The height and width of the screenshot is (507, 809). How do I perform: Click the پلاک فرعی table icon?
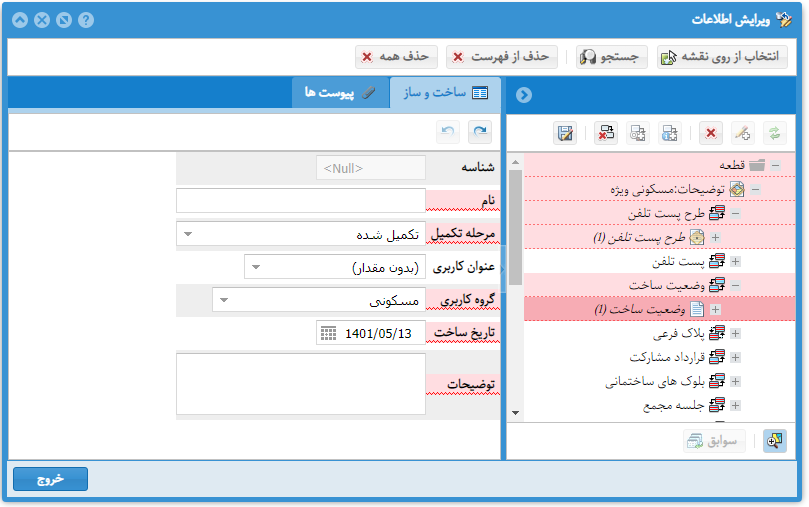pyautogui.click(x=717, y=333)
